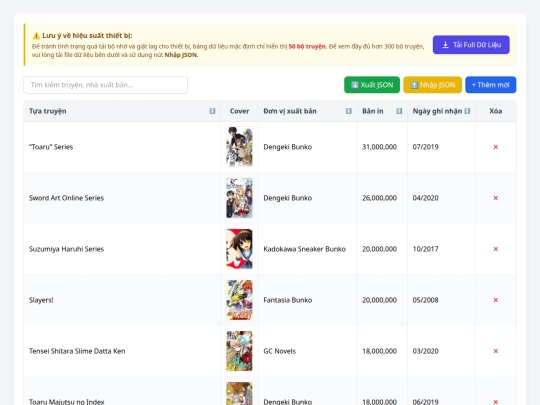This screenshot has width=540, height=405.
Task: Click the warning icon in the notice
Action: pyautogui.click(x=36, y=35)
